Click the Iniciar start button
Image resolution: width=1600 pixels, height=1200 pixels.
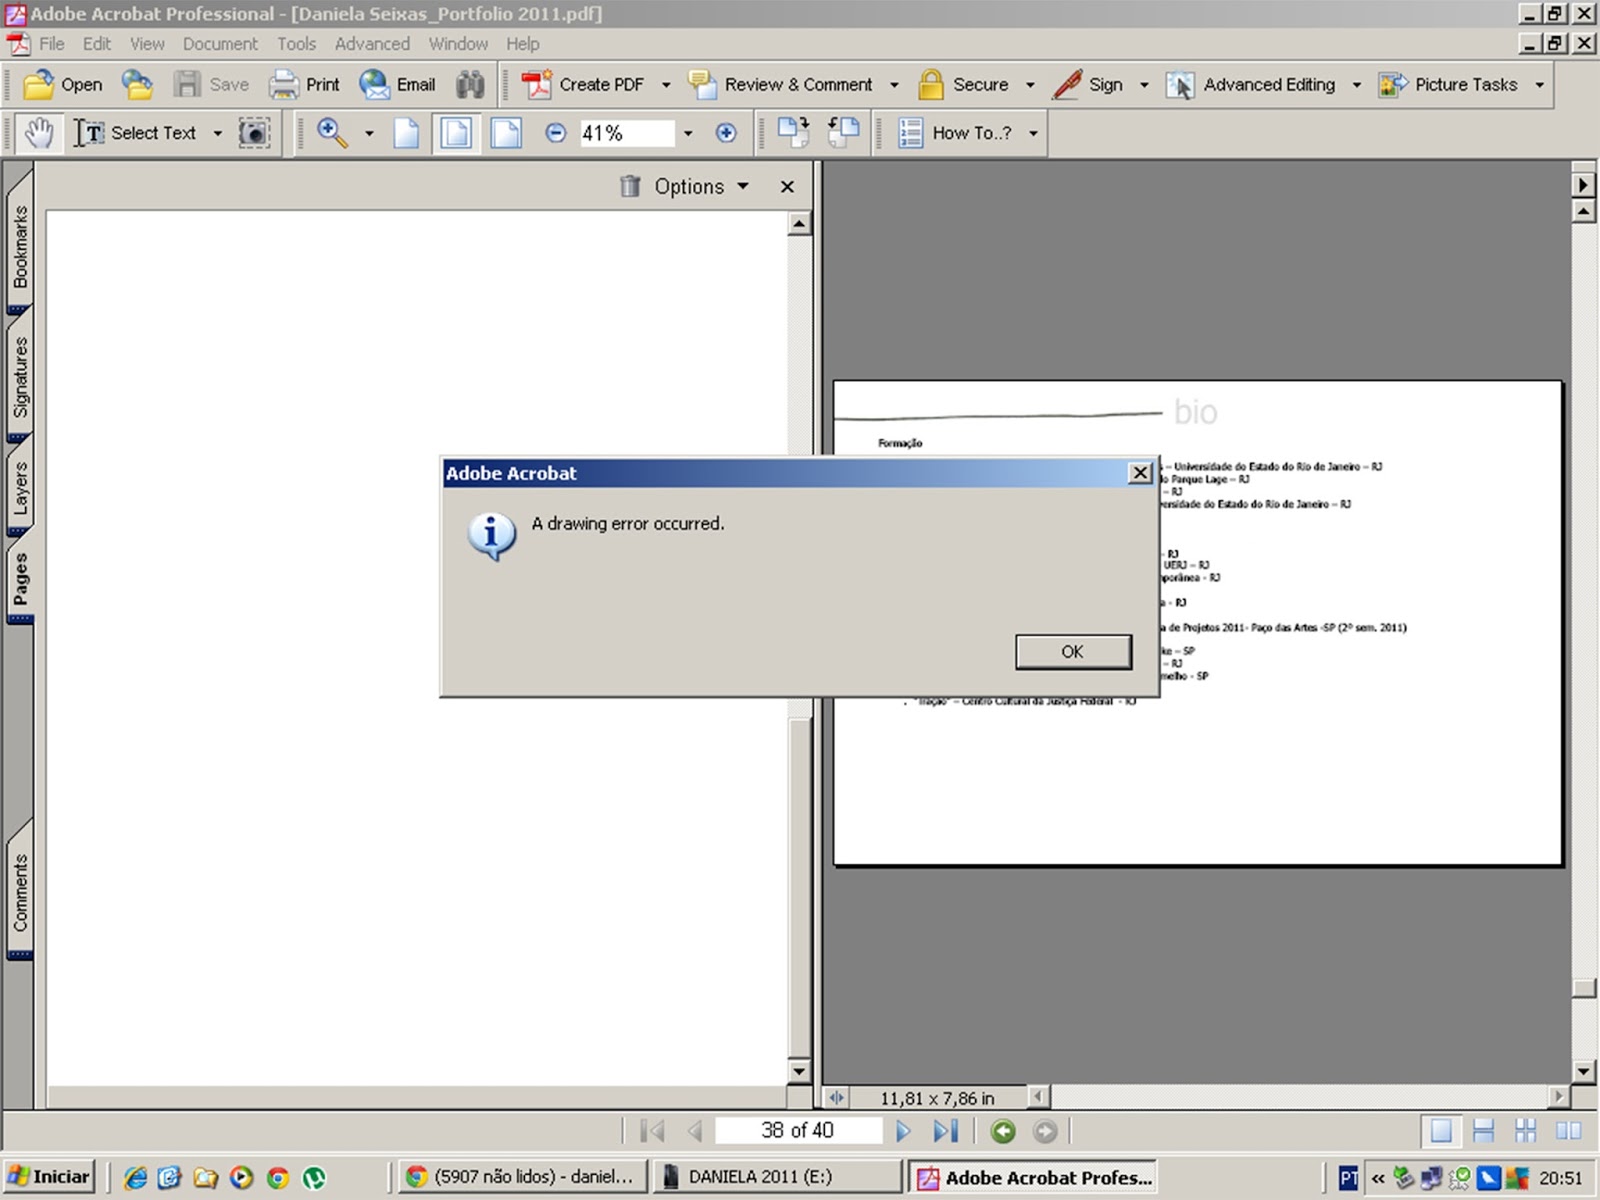(49, 1177)
